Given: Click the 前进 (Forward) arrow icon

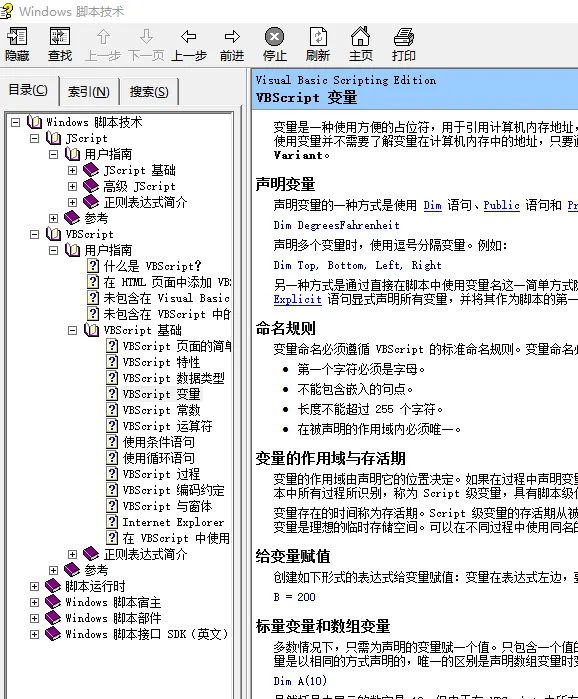Looking at the screenshot, I should 232,36.
